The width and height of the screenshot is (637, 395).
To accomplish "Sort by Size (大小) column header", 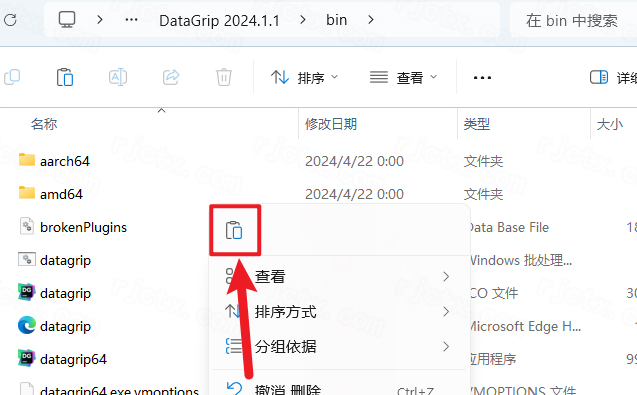I will point(609,124).
